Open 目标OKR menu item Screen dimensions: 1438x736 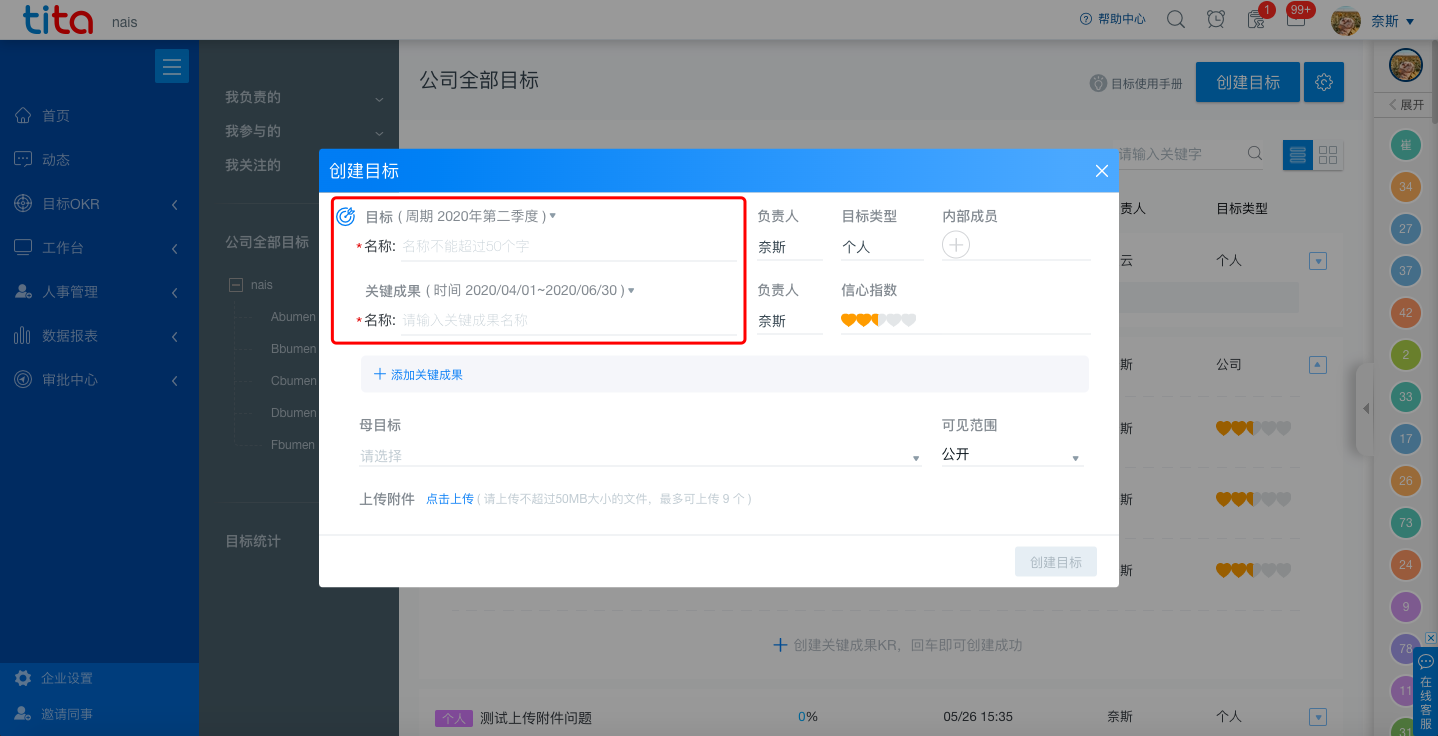coord(71,204)
